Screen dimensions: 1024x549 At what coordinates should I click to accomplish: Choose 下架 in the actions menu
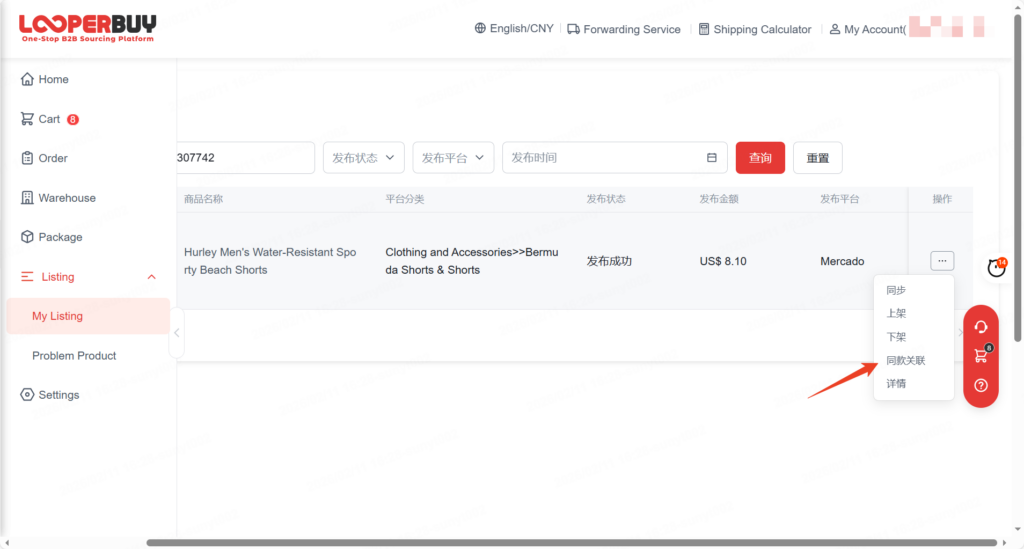[896, 337]
